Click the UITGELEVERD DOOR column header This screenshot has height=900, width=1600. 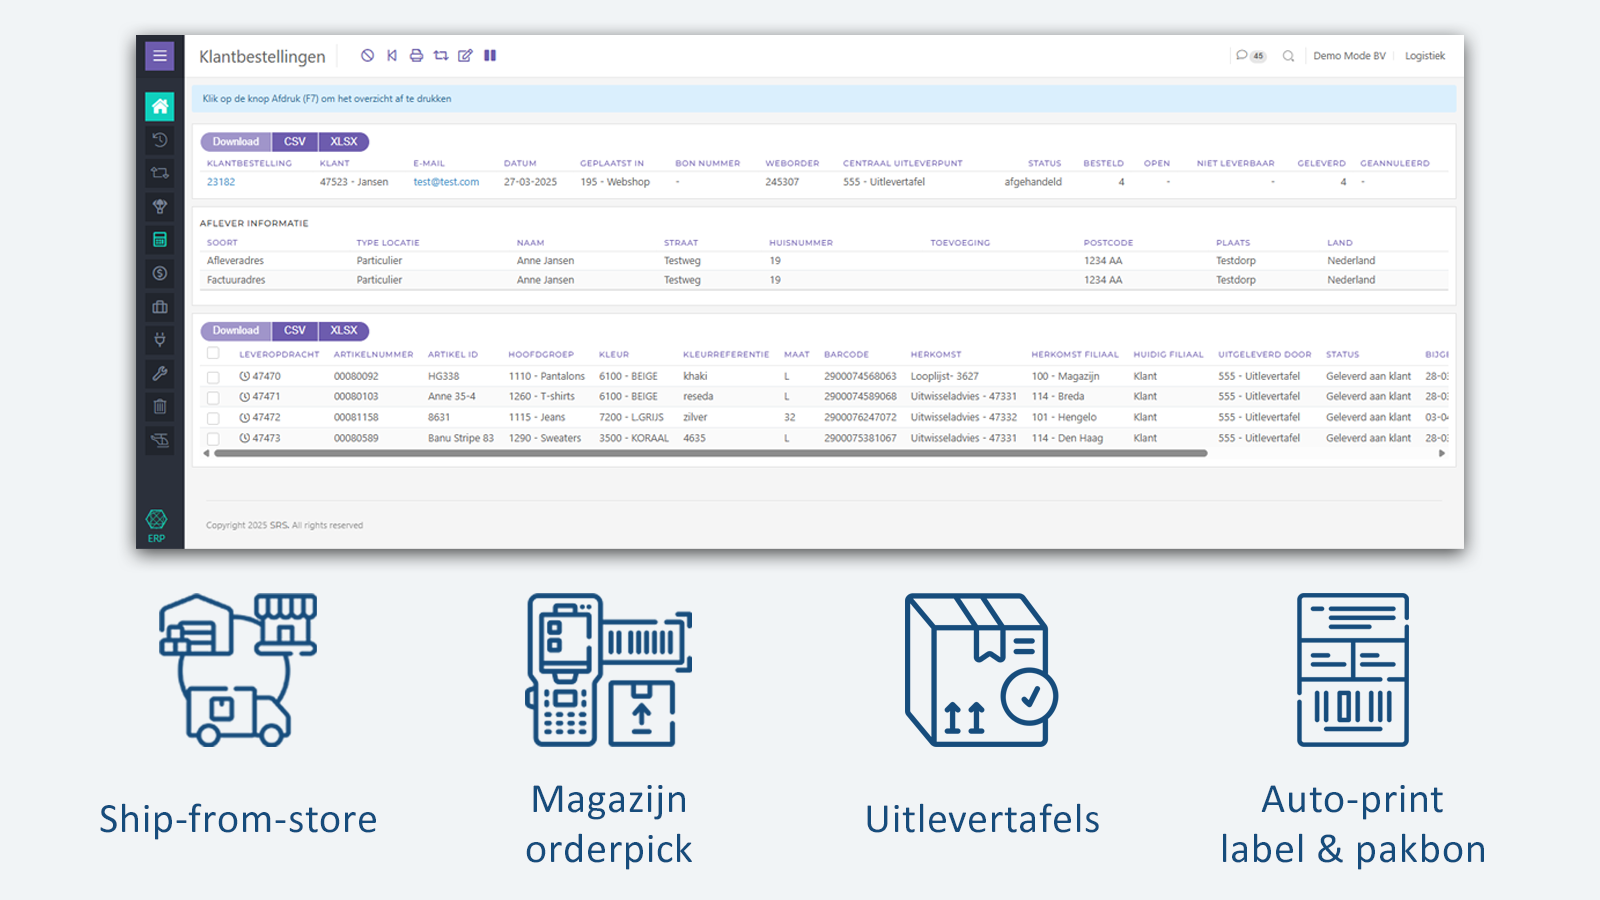click(x=1264, y=354)
